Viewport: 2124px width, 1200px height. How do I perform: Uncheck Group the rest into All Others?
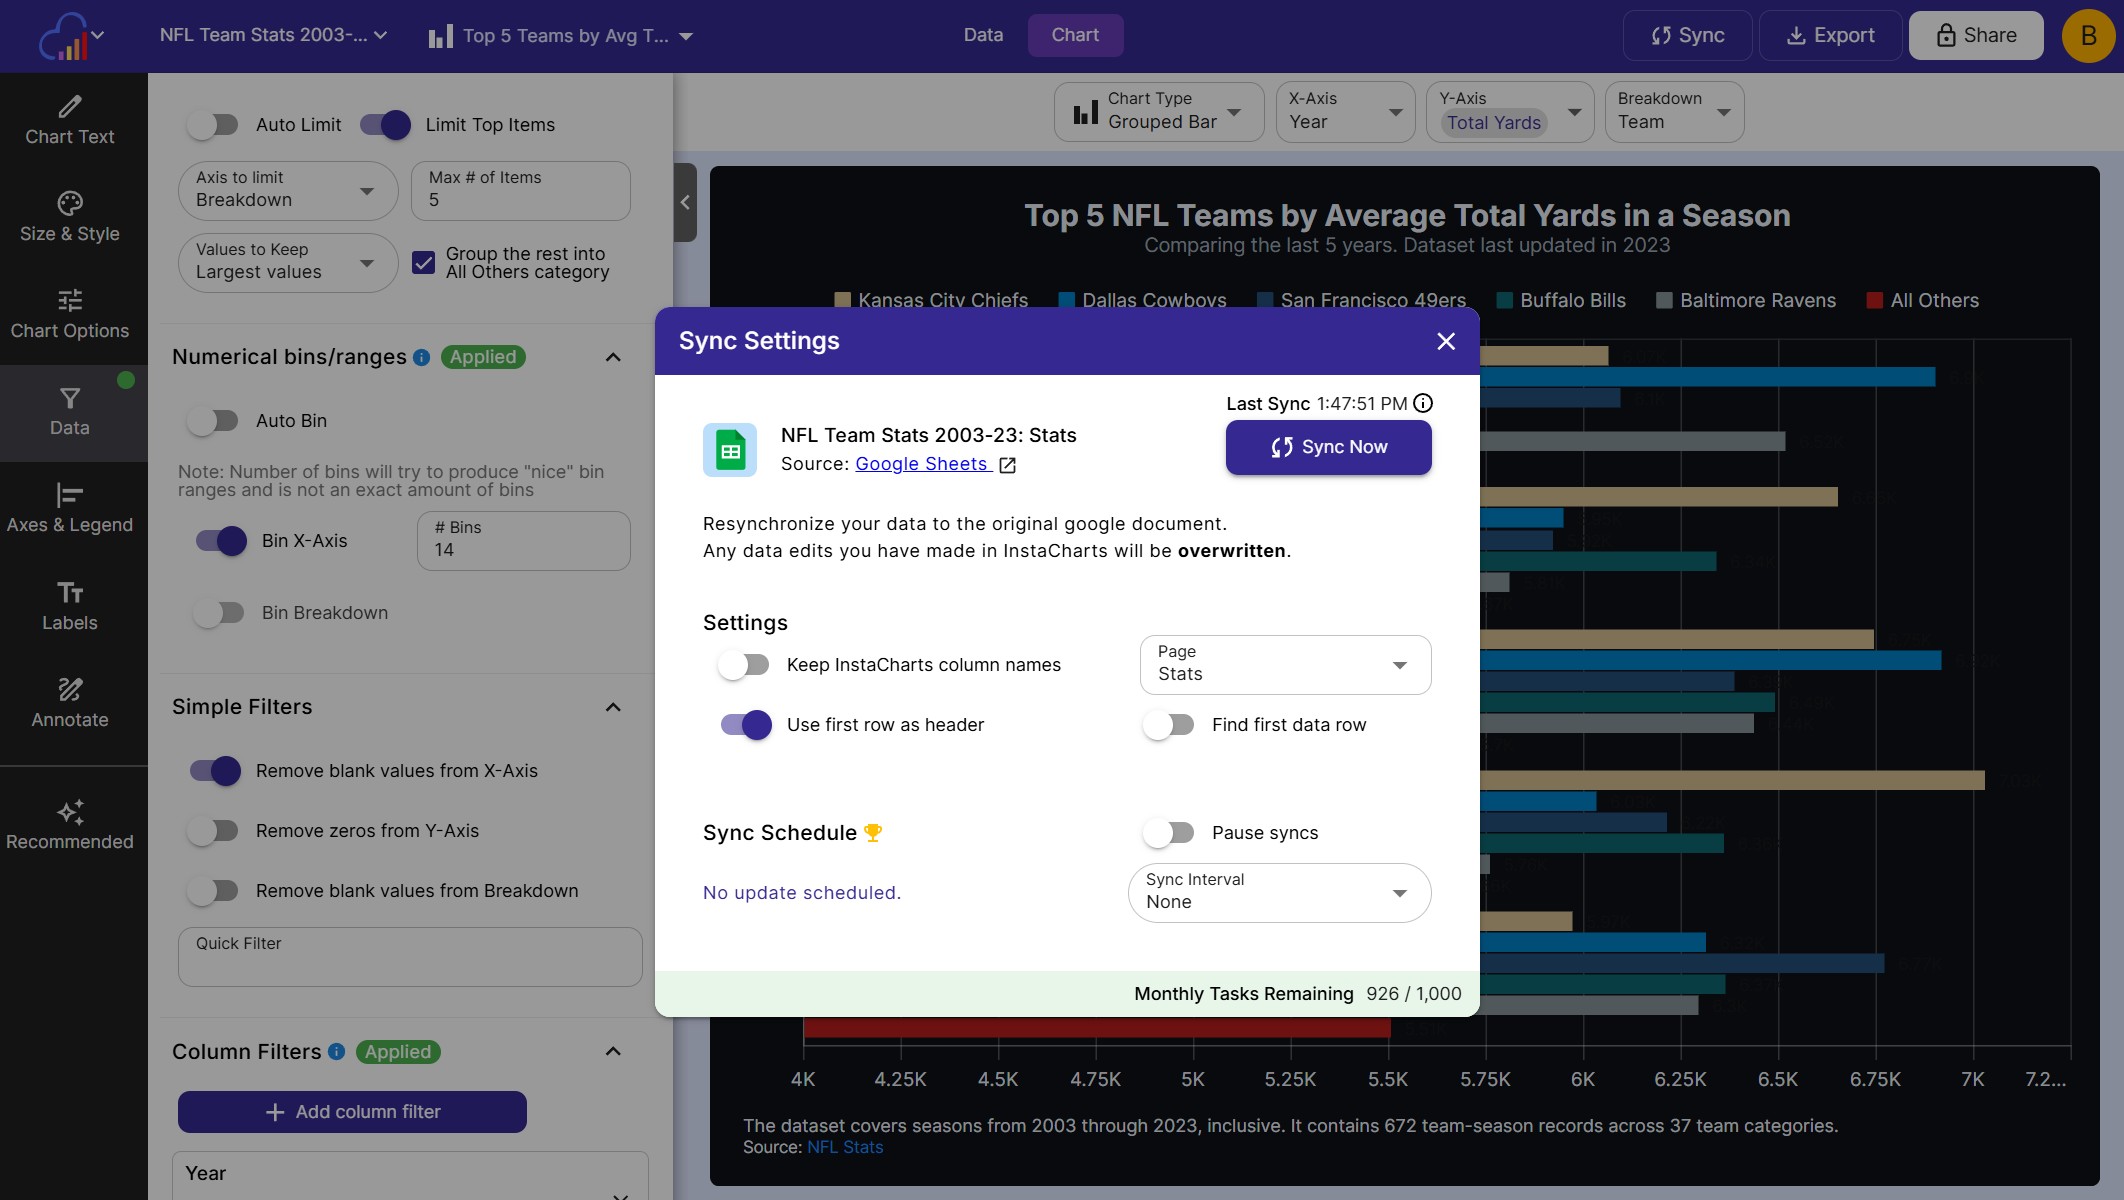tap(424, 263)
